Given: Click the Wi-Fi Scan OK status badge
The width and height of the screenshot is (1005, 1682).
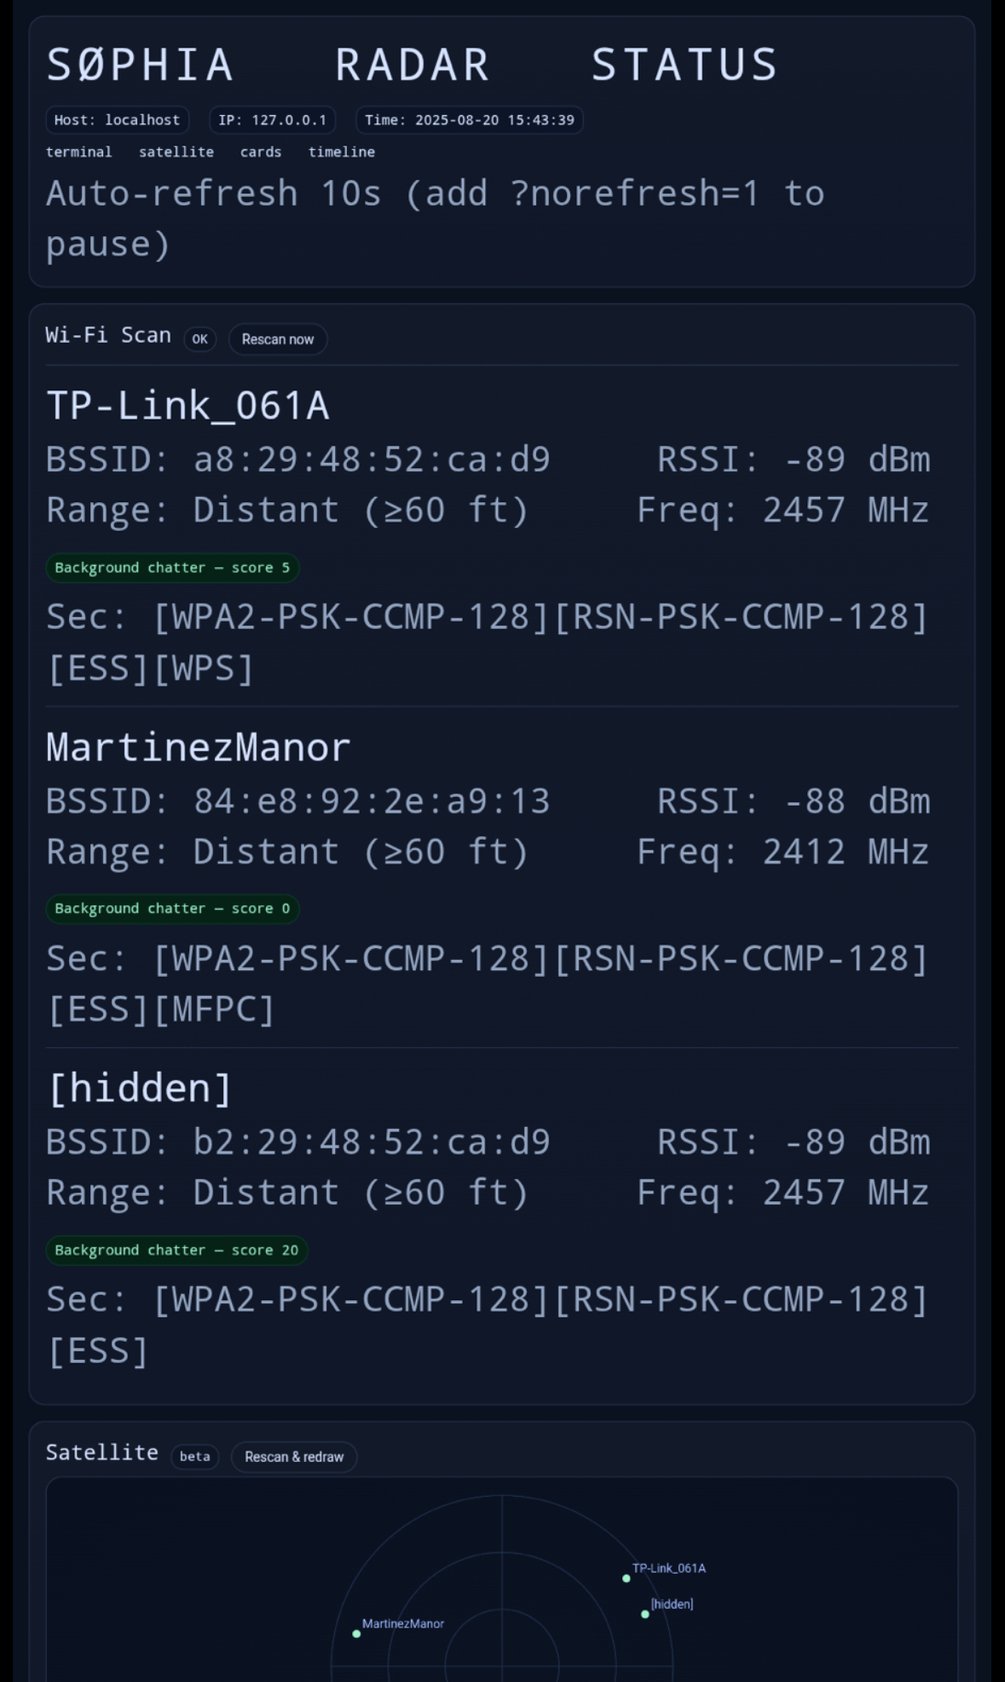Looking at the screenshot, I should pos(200,339).
